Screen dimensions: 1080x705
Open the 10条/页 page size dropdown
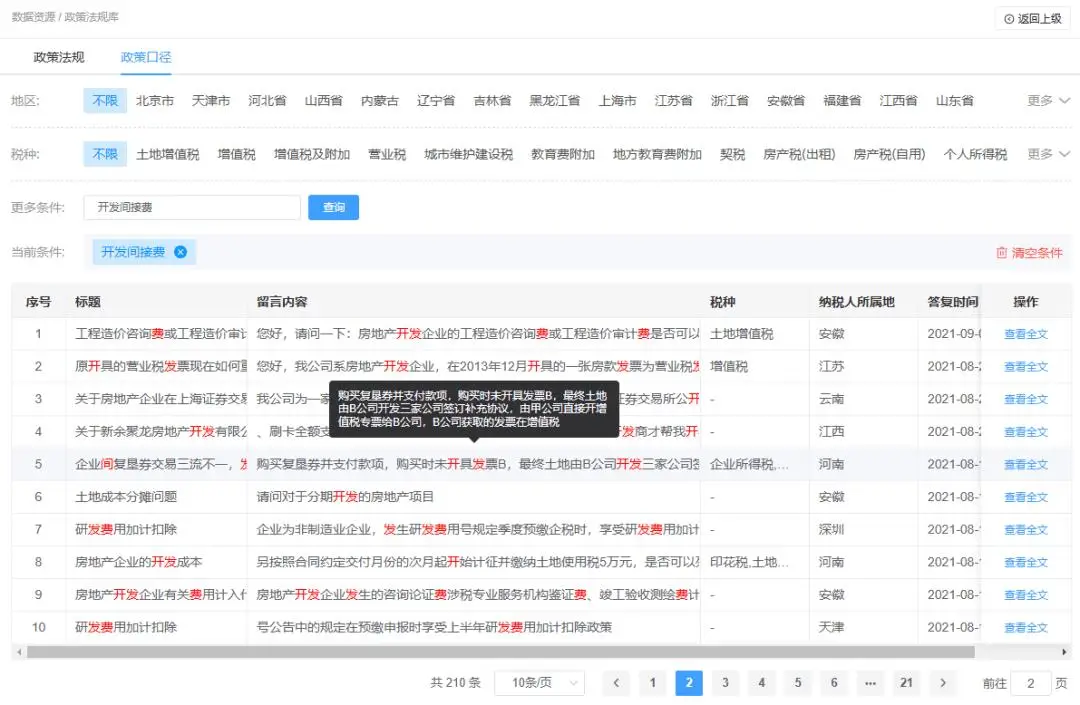(x=539, y=683)
